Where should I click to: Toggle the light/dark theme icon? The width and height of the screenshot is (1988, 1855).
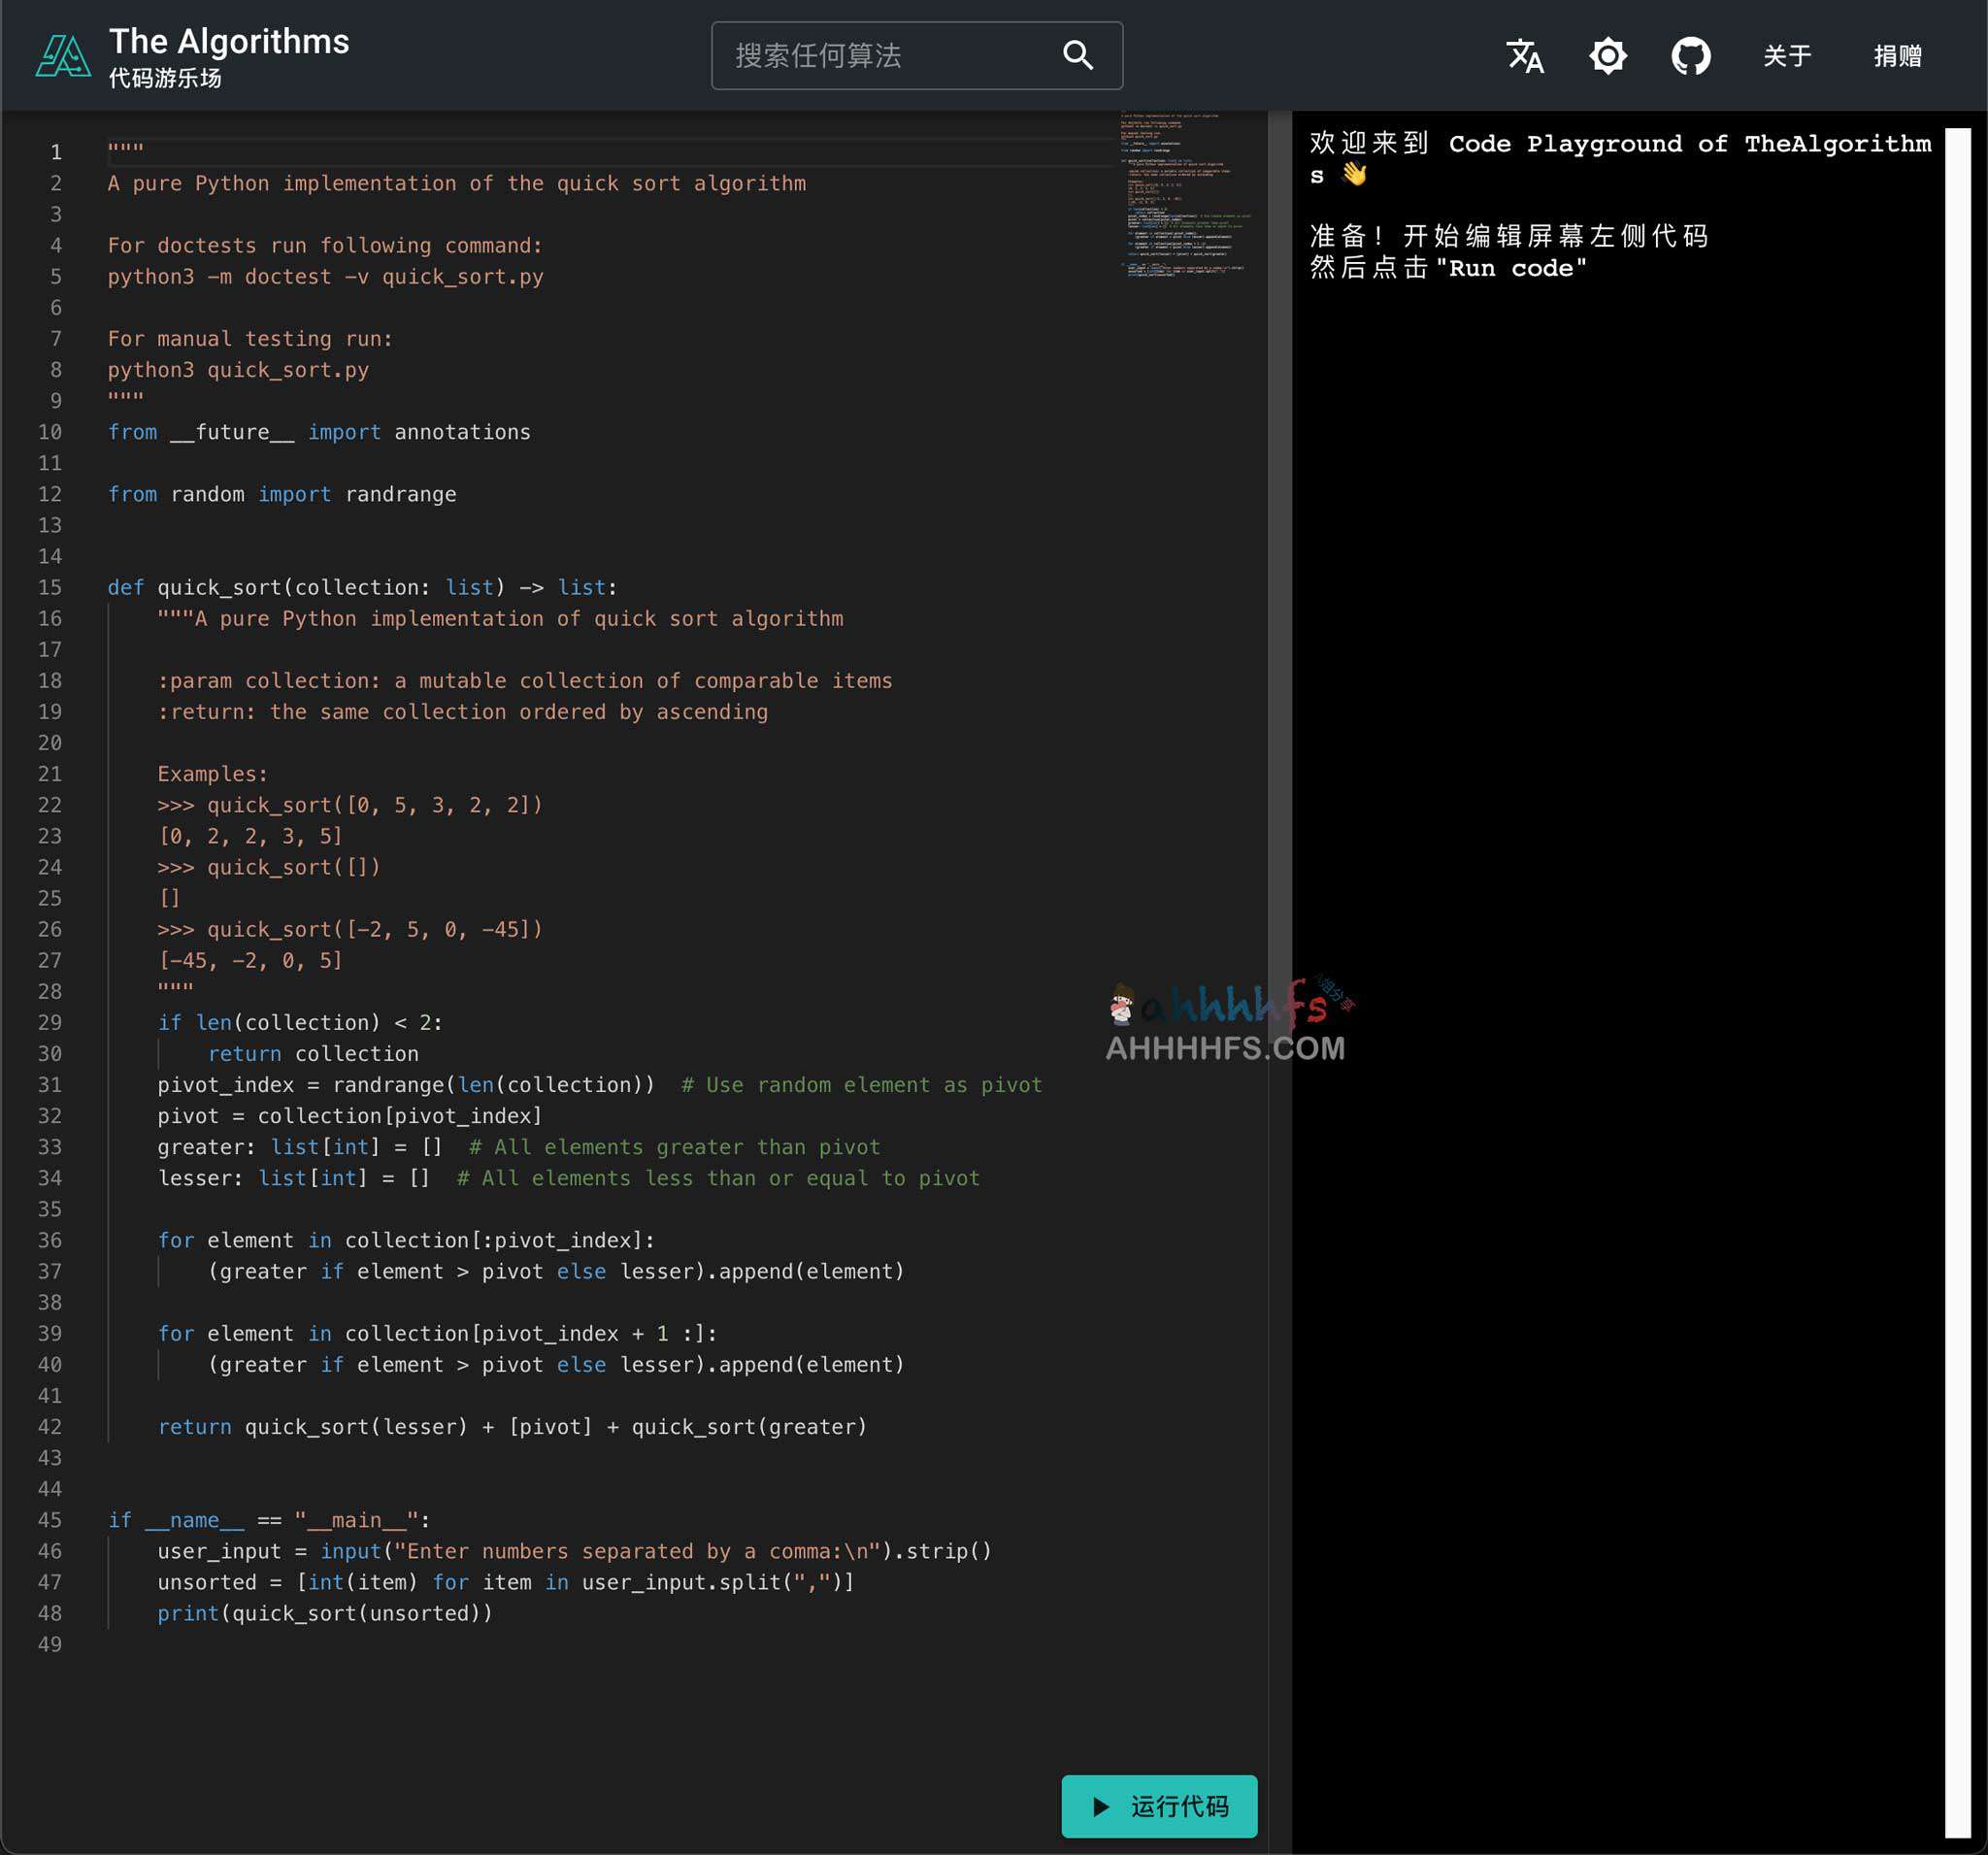[x=1607, y=56]
